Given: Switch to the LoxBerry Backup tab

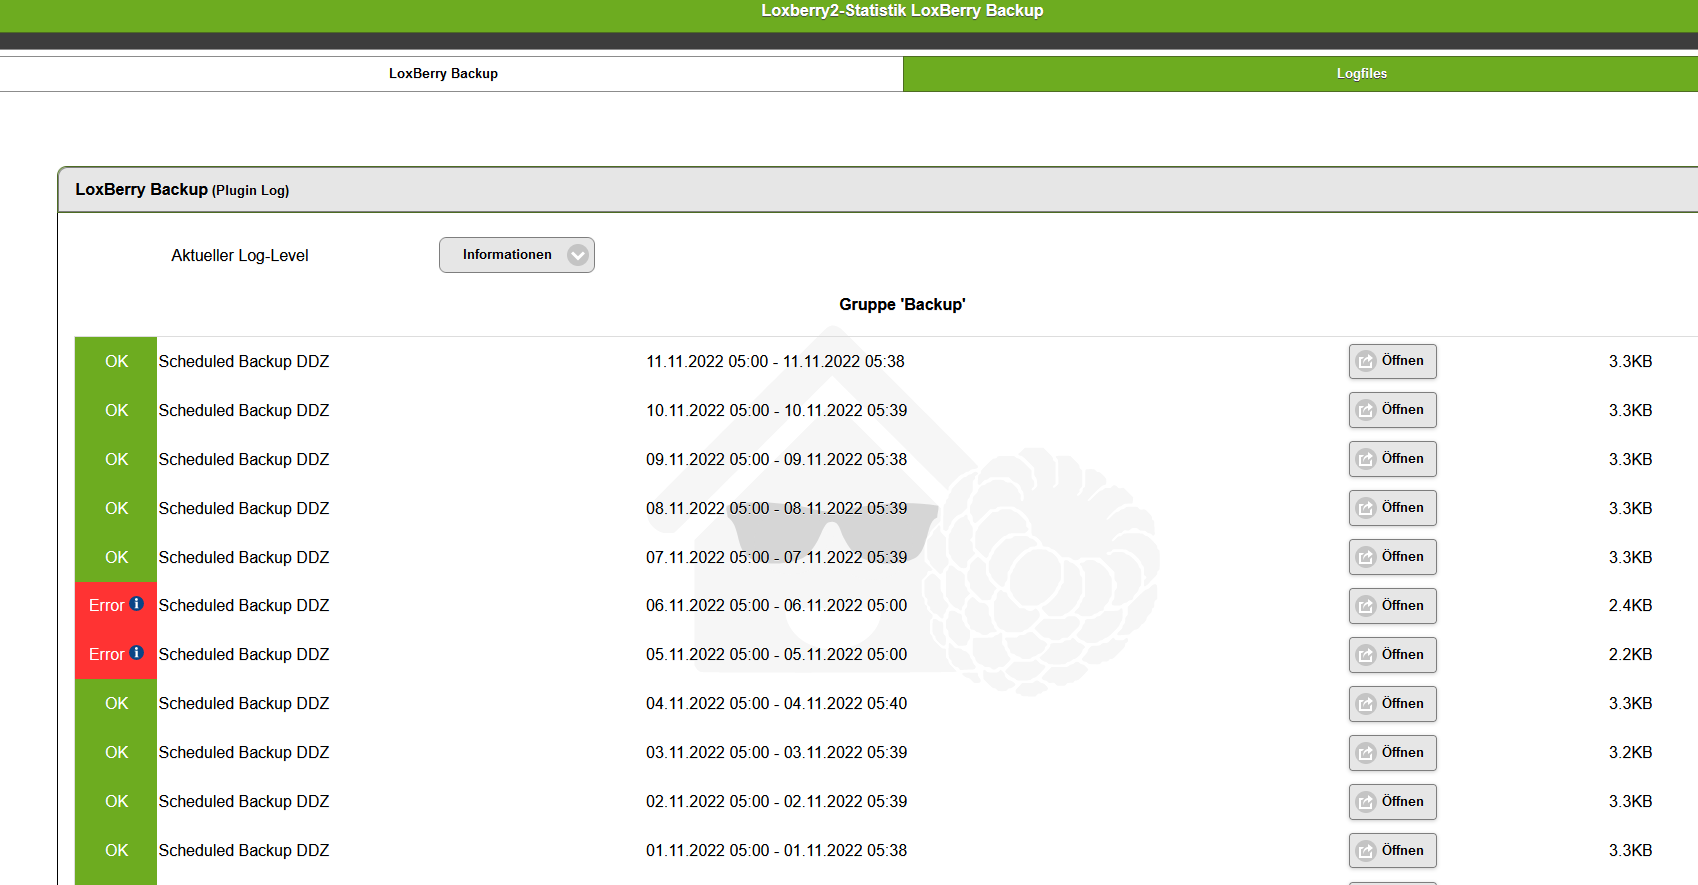Looking at the screenshot, I should [443, 74].
